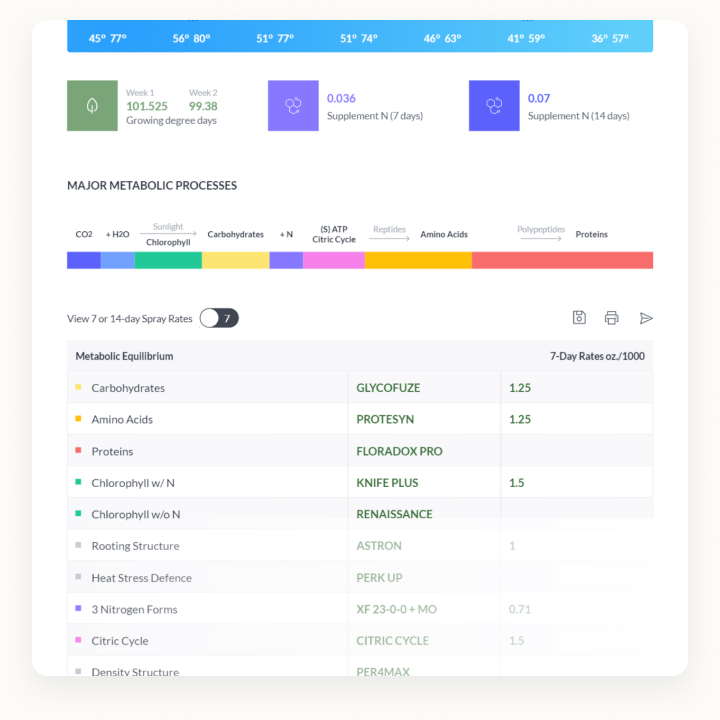Viewport: 720px width, 720px height.
Task: Open the PERK UP product link
Action: coord(379,578)
